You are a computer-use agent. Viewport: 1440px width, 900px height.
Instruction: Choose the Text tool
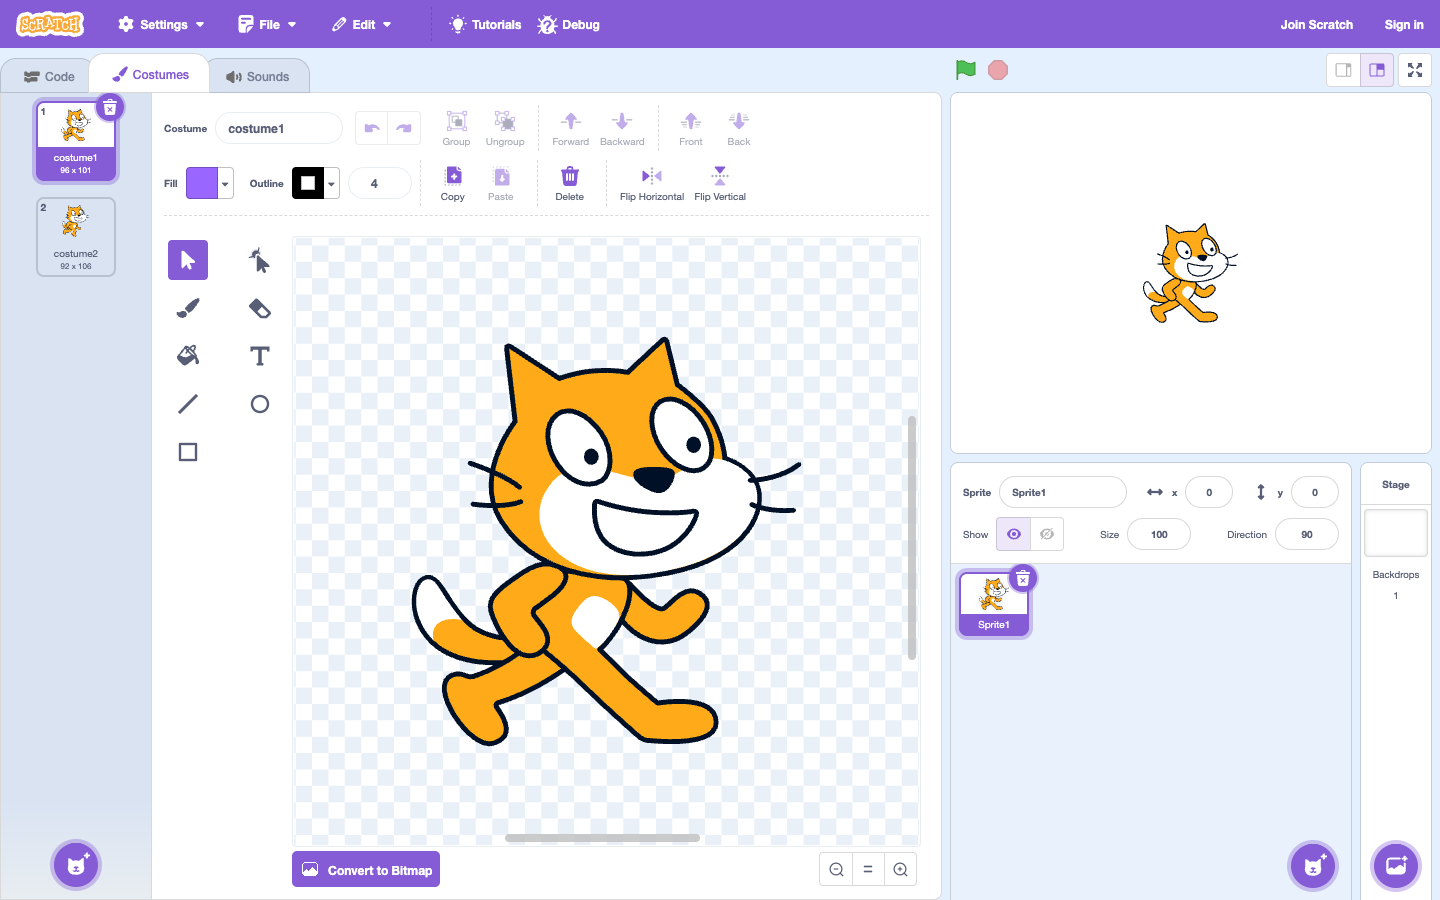point(260,356)
